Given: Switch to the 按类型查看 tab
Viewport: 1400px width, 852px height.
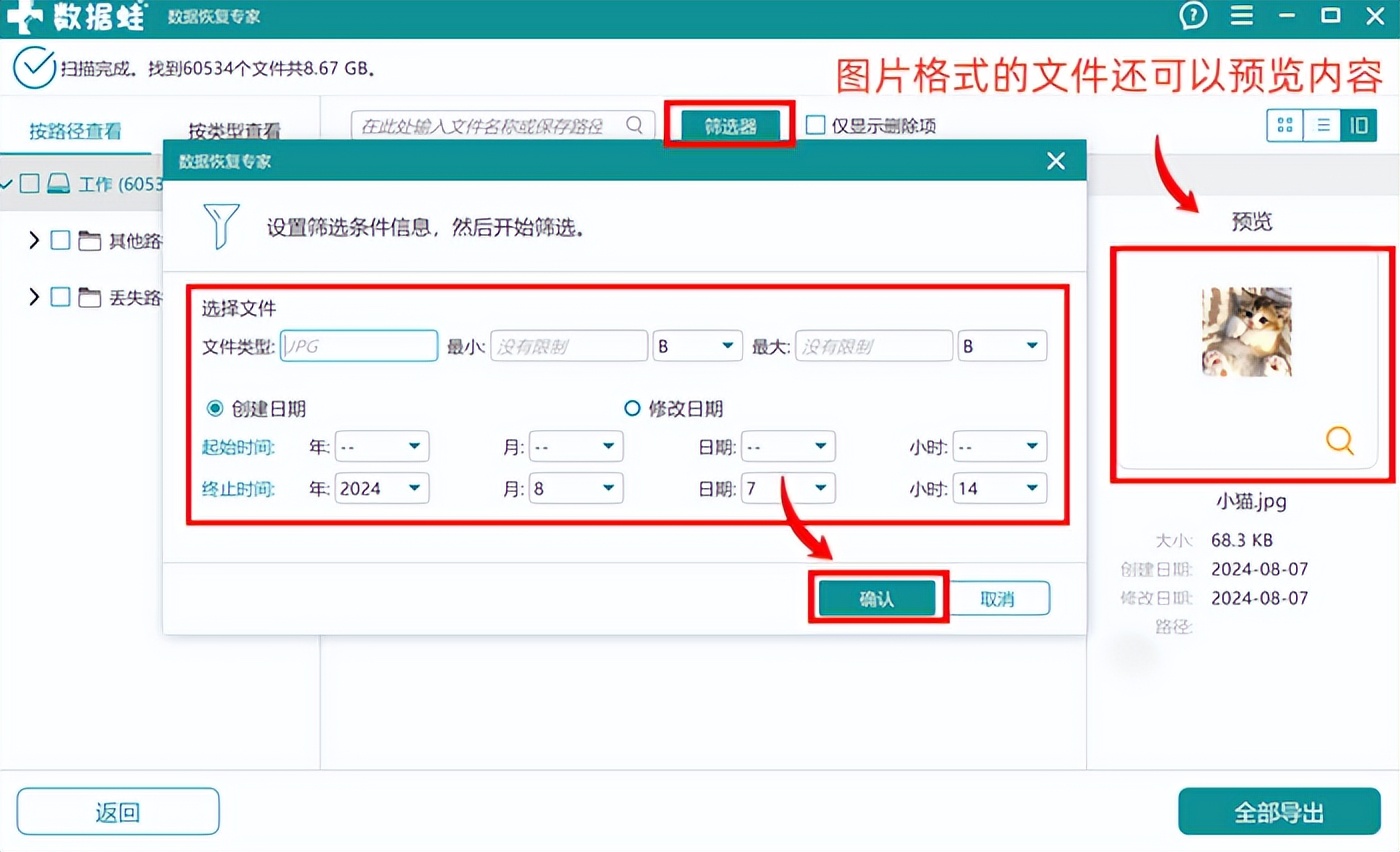Looking at the screenshot, I should (234, 131).
